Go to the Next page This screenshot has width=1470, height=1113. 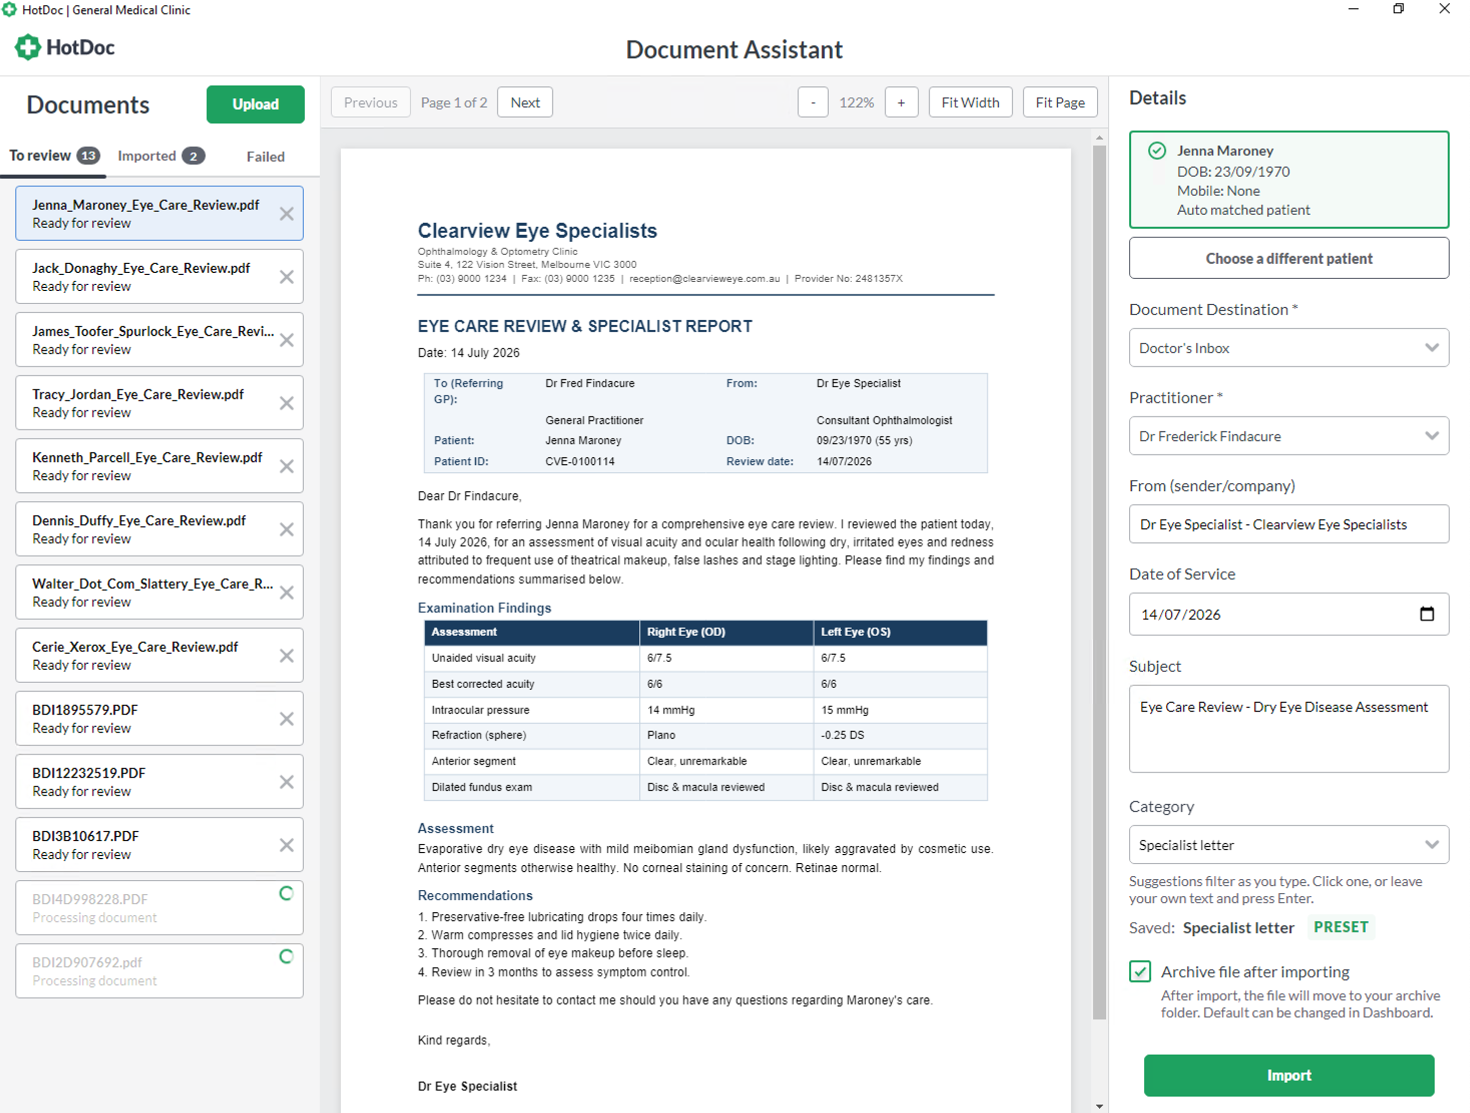coord(525,102)
